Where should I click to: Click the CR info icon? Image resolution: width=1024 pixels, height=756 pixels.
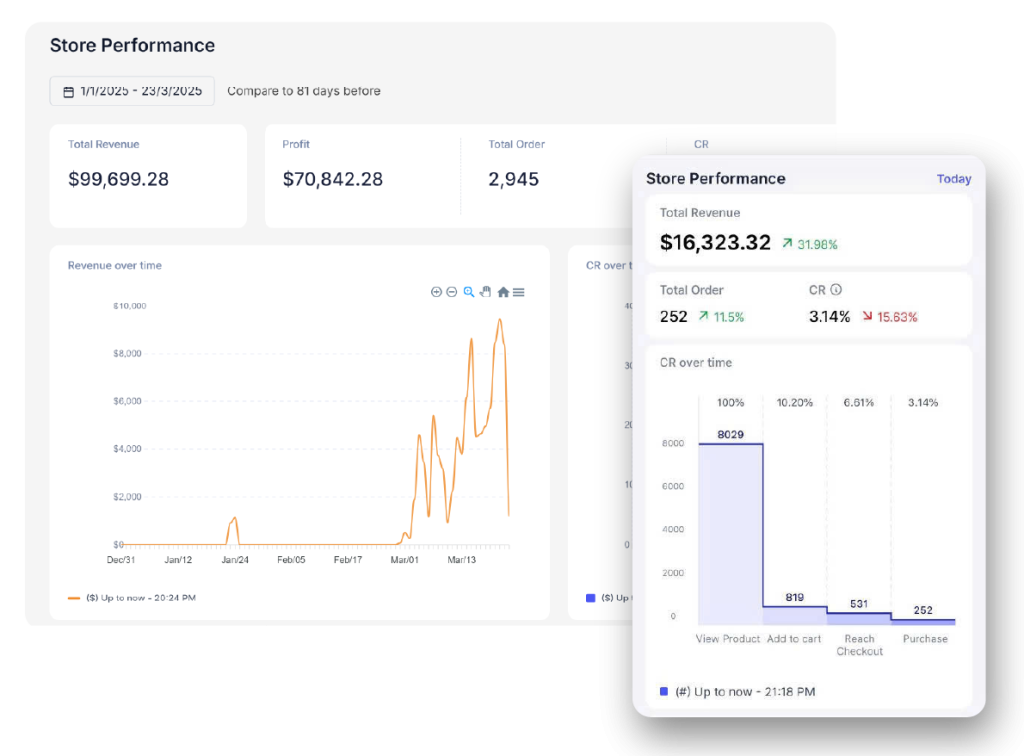pos(836,290)
